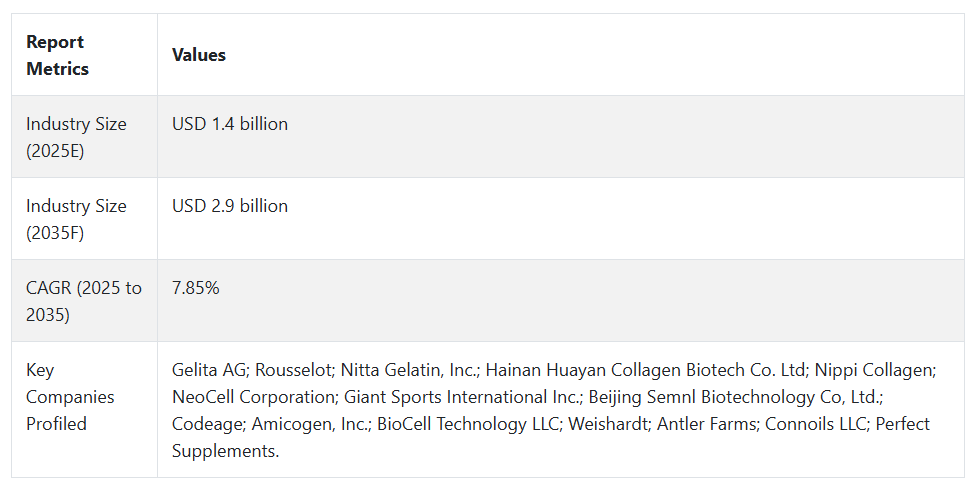Screen dimensions: 977x478
Task: Select NeoCell Corporation text
Action: coord(254,397)
